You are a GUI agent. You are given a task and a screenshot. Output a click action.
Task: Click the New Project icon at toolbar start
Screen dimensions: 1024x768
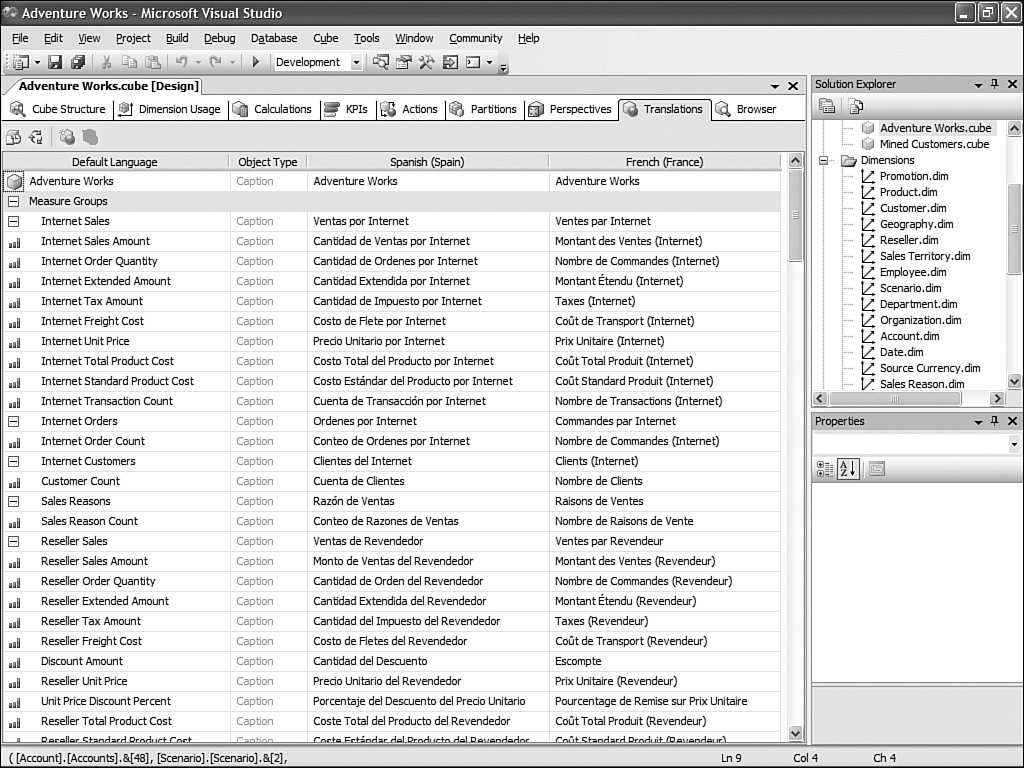[x=21, y=62]
